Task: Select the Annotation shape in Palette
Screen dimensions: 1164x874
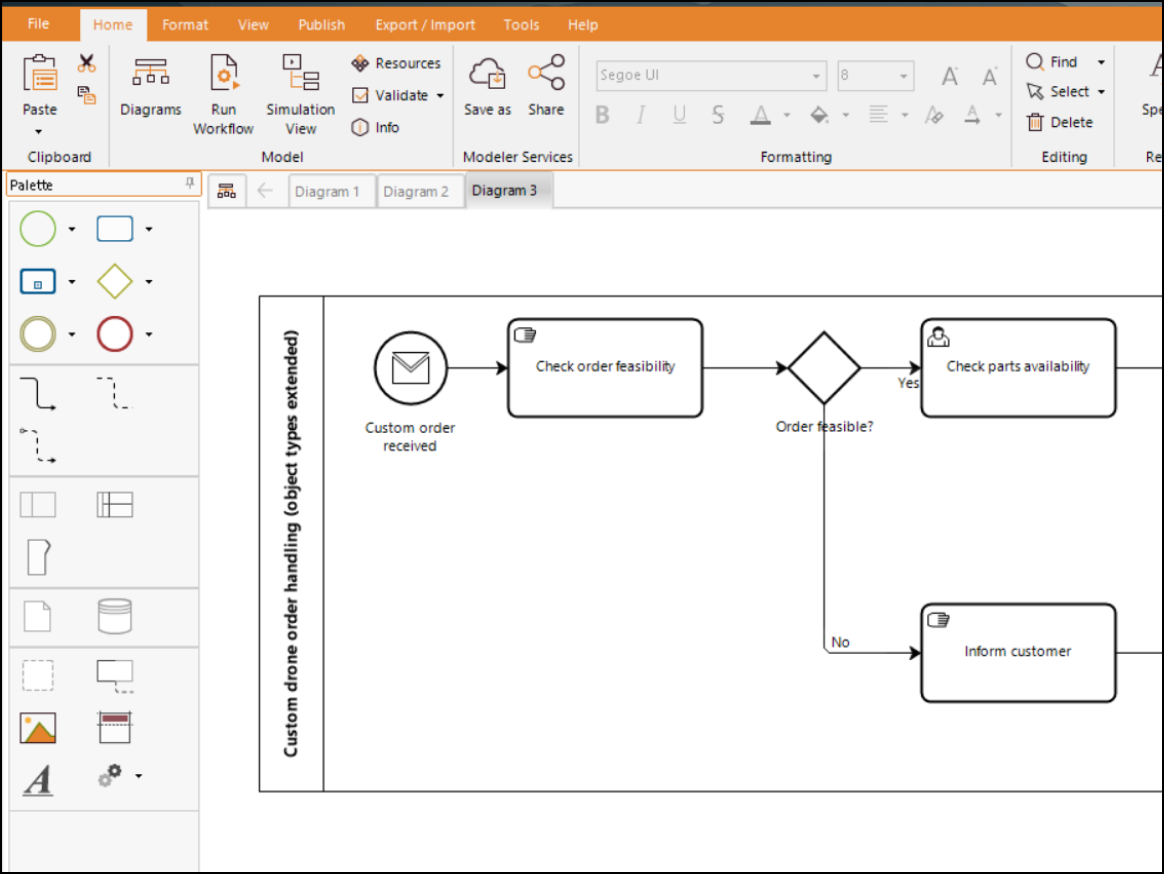Action: tap(114, 676)
